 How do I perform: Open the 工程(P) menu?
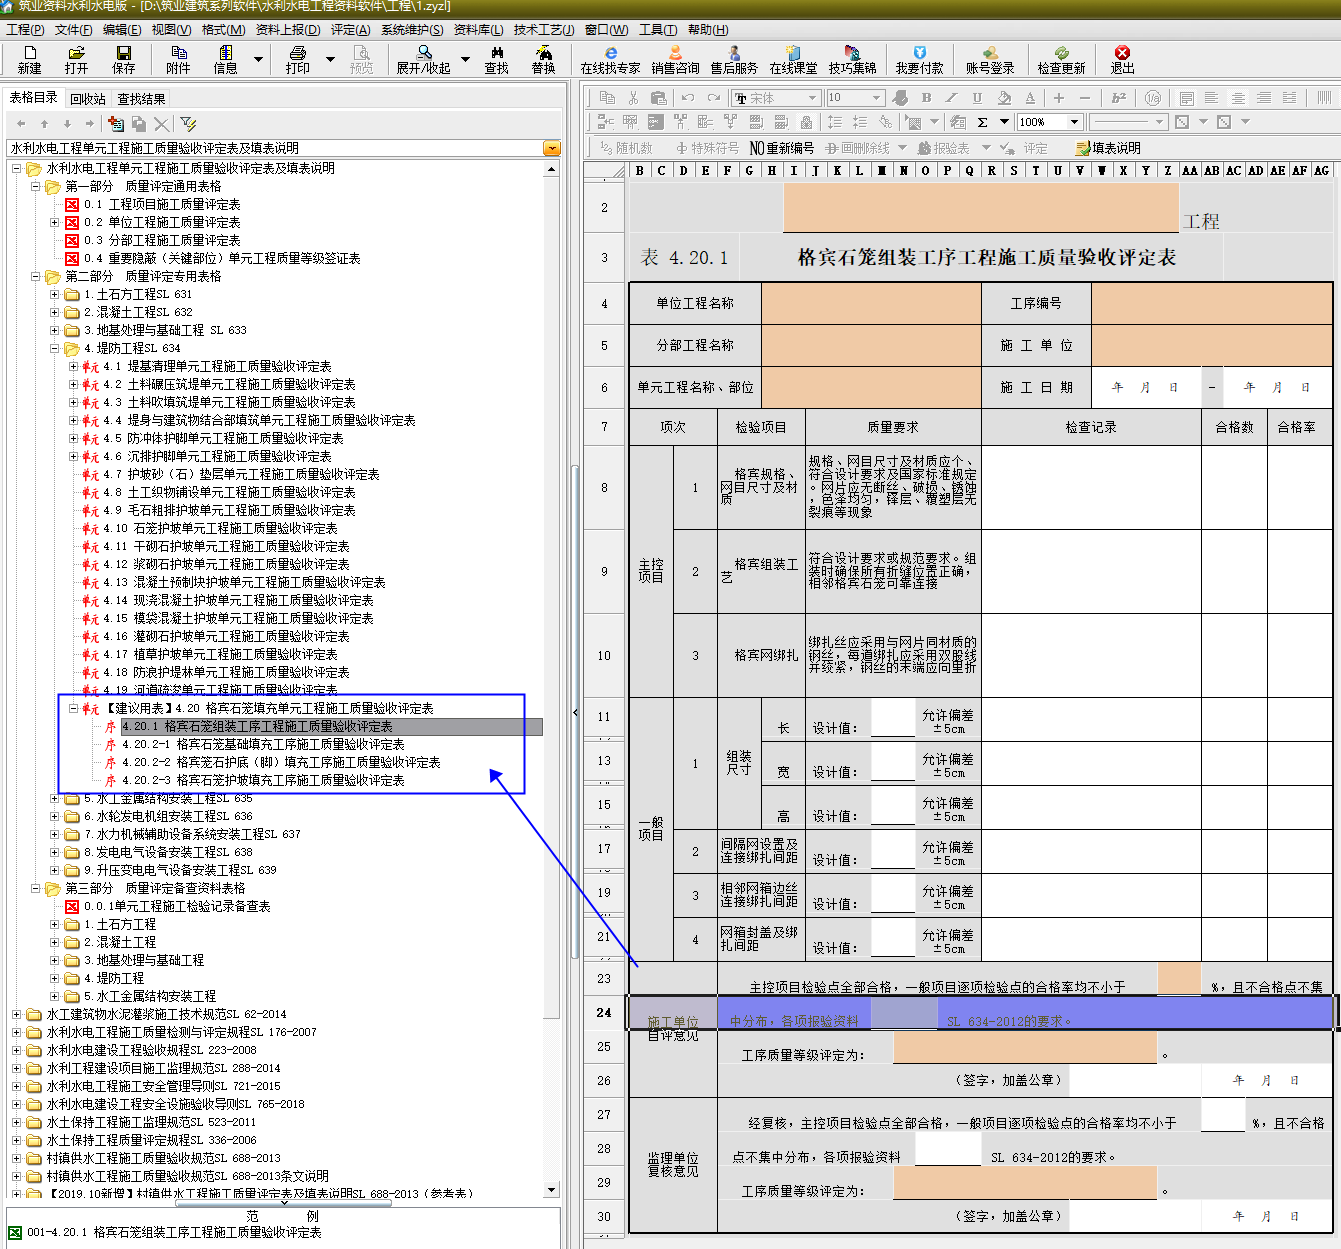[x=25, y=30]
